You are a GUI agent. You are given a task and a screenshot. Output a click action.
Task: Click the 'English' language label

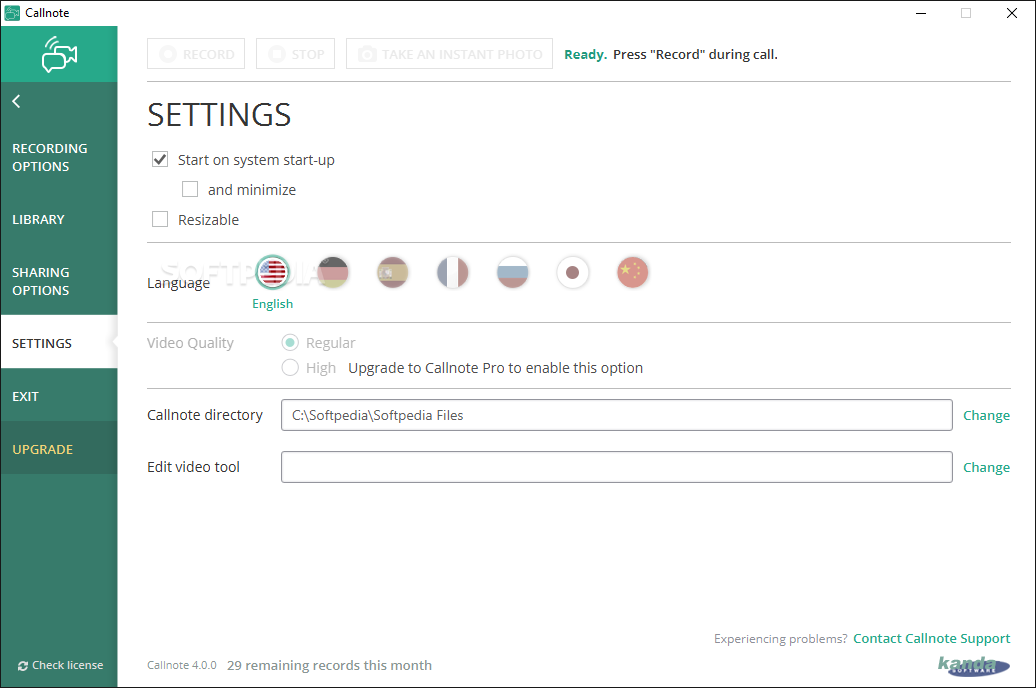coord(272,304)
